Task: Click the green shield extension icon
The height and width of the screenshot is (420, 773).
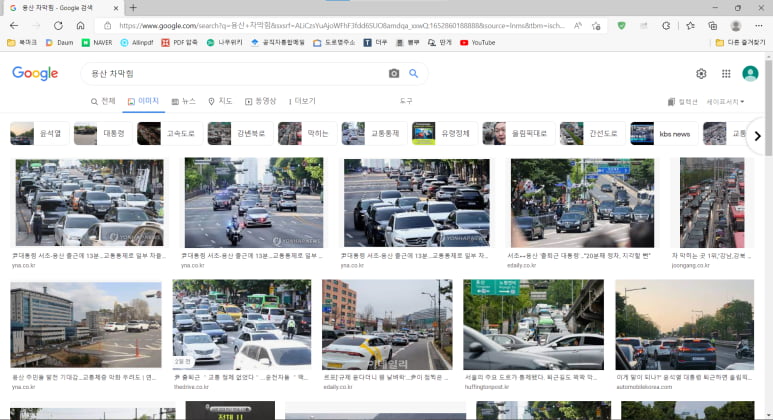Action: tap(621, 26)
